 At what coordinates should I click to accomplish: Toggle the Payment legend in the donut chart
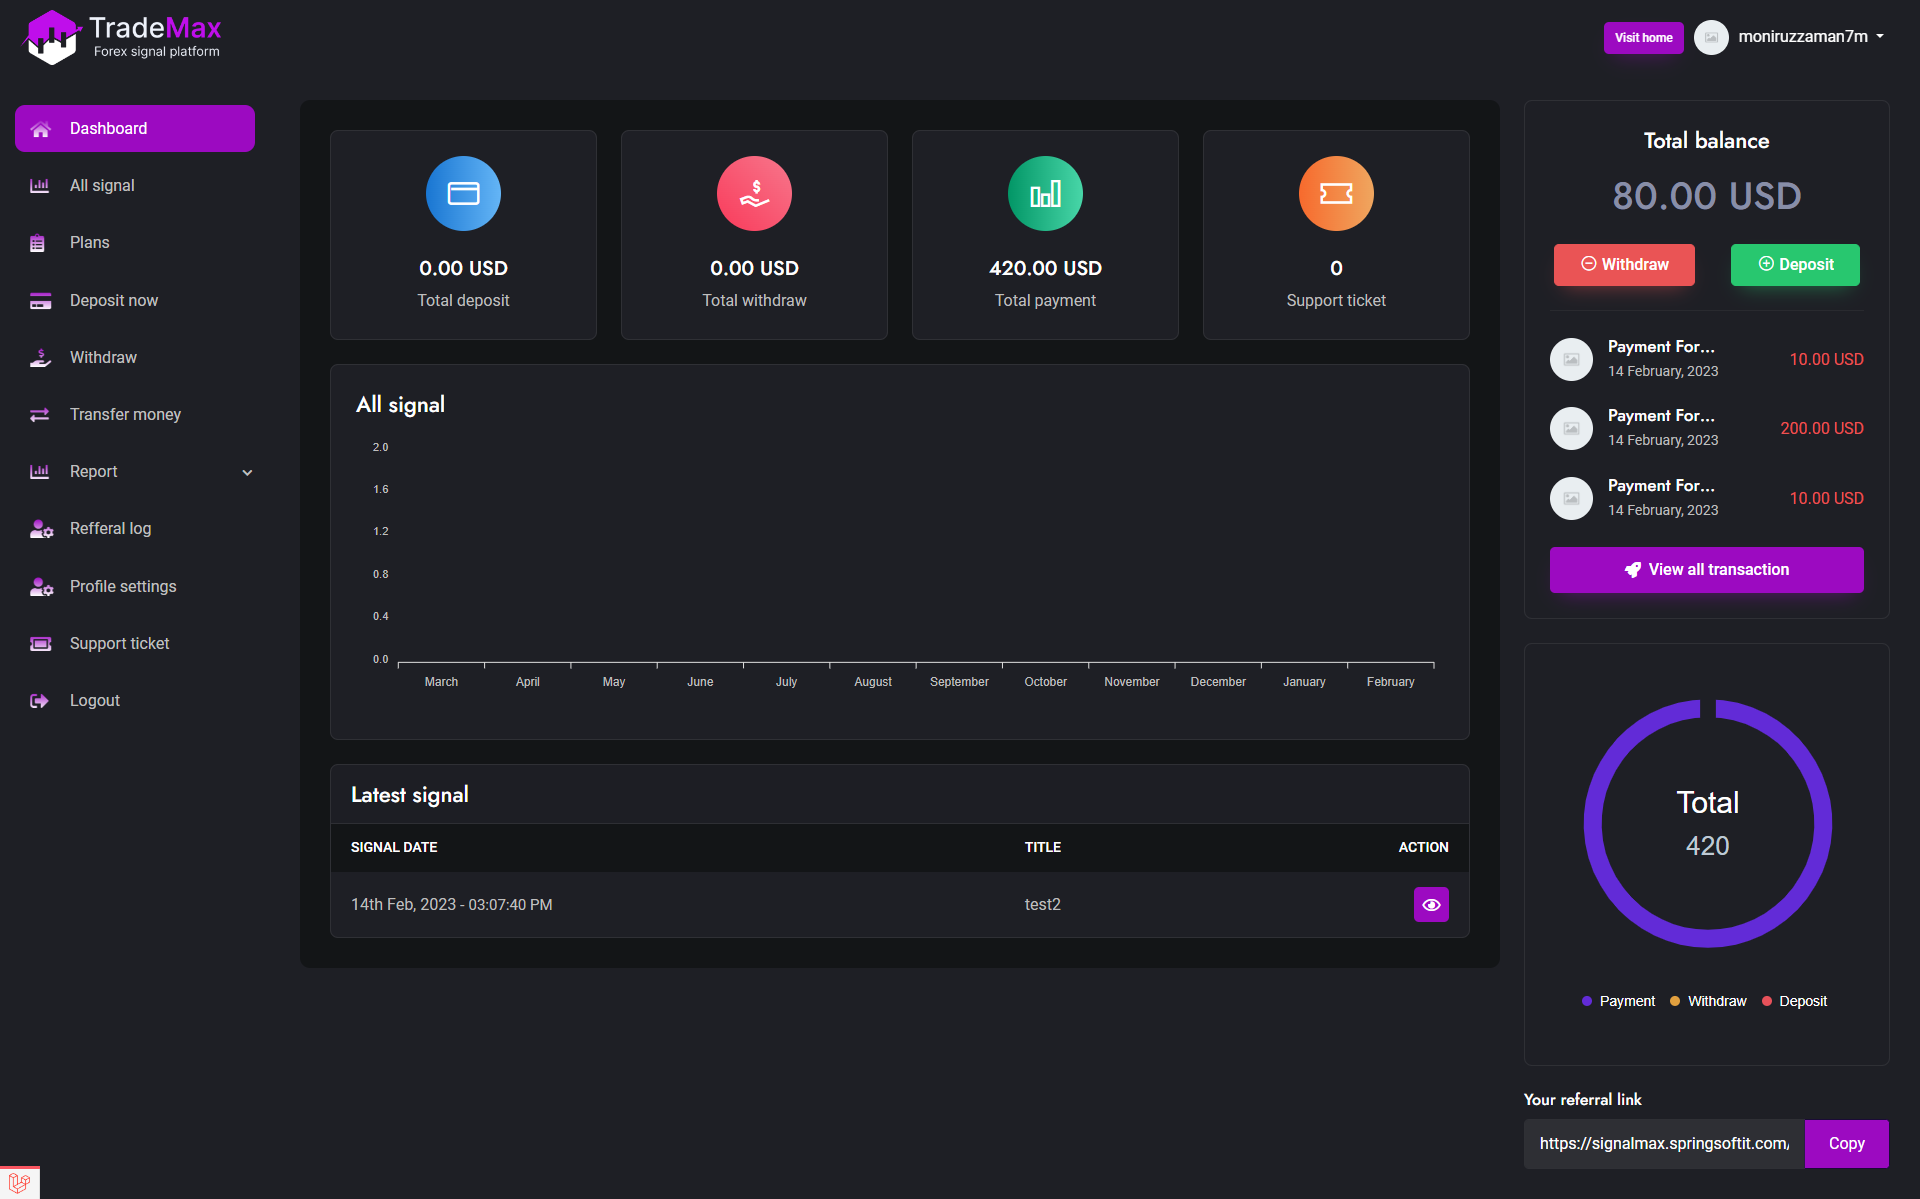point(1617,1000)
